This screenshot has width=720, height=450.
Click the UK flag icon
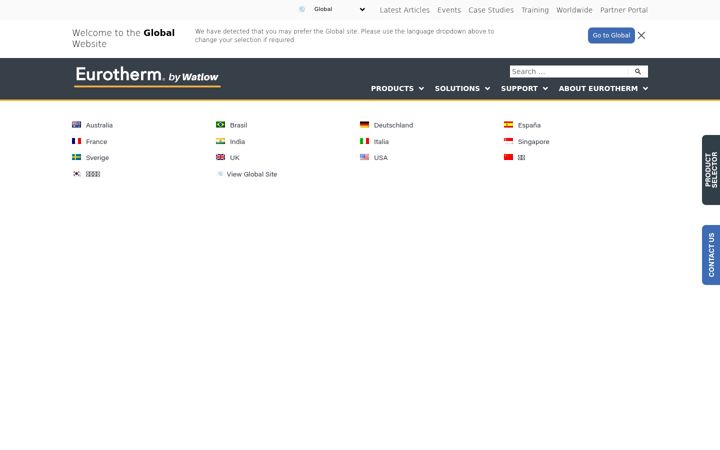click(220, 157)
